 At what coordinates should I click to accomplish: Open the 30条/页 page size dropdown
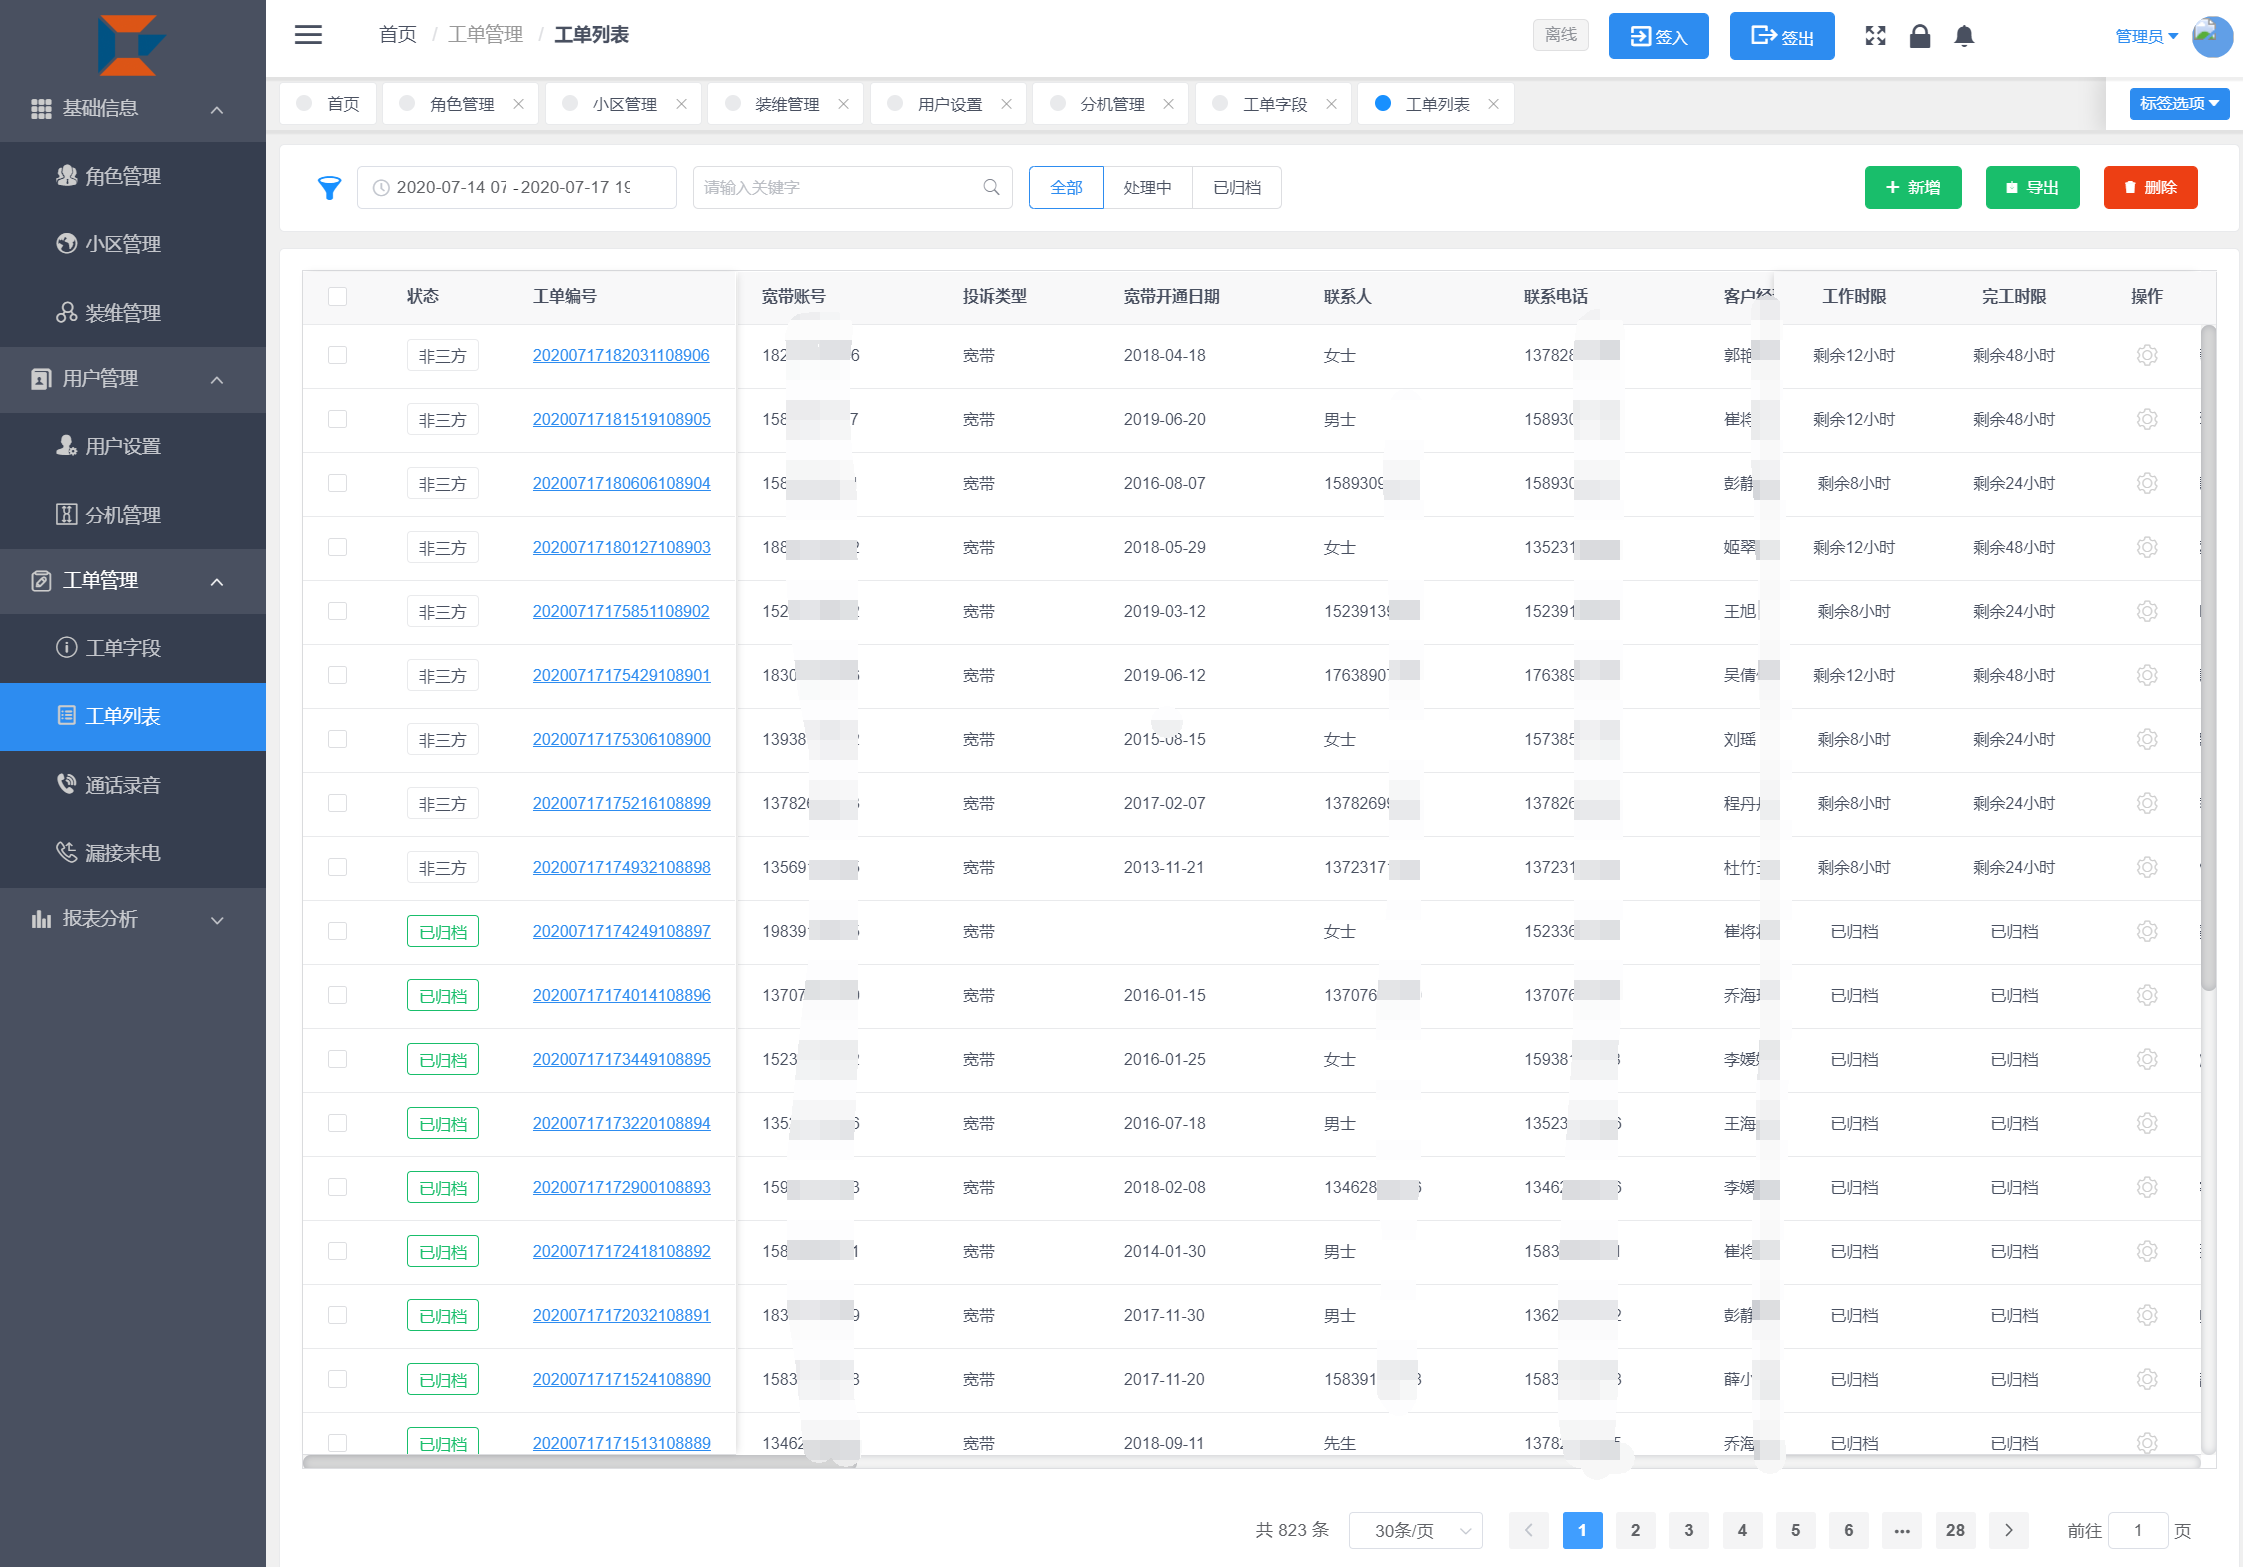[1415, 1530]
